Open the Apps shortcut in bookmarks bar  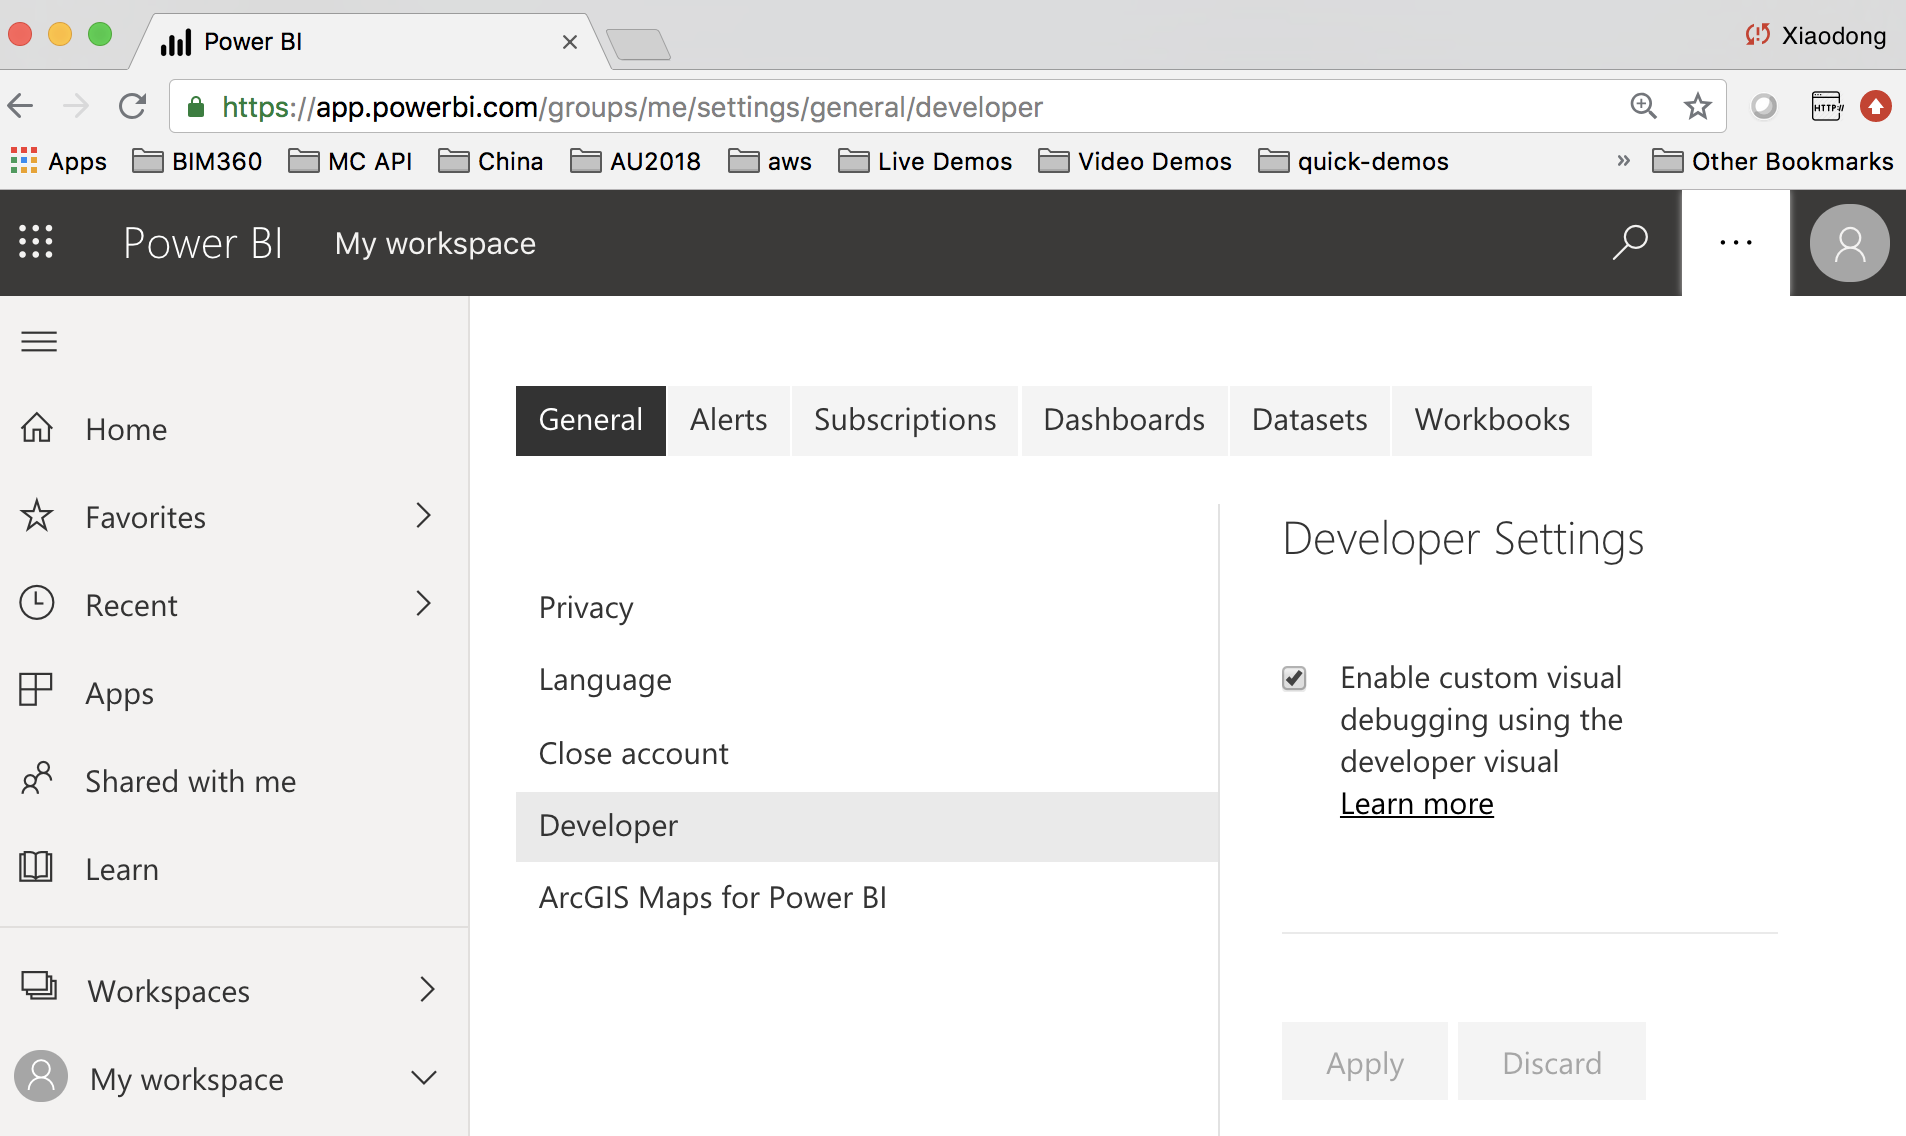59,161
